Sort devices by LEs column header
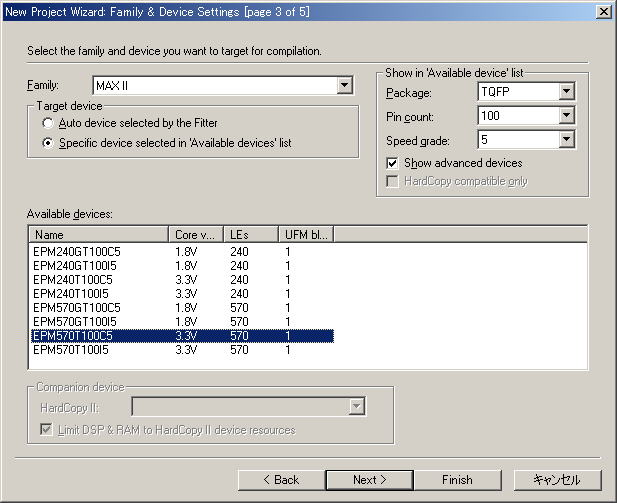Screen dimensions: 617x503 pyautogui.click(x=251, y=235)
